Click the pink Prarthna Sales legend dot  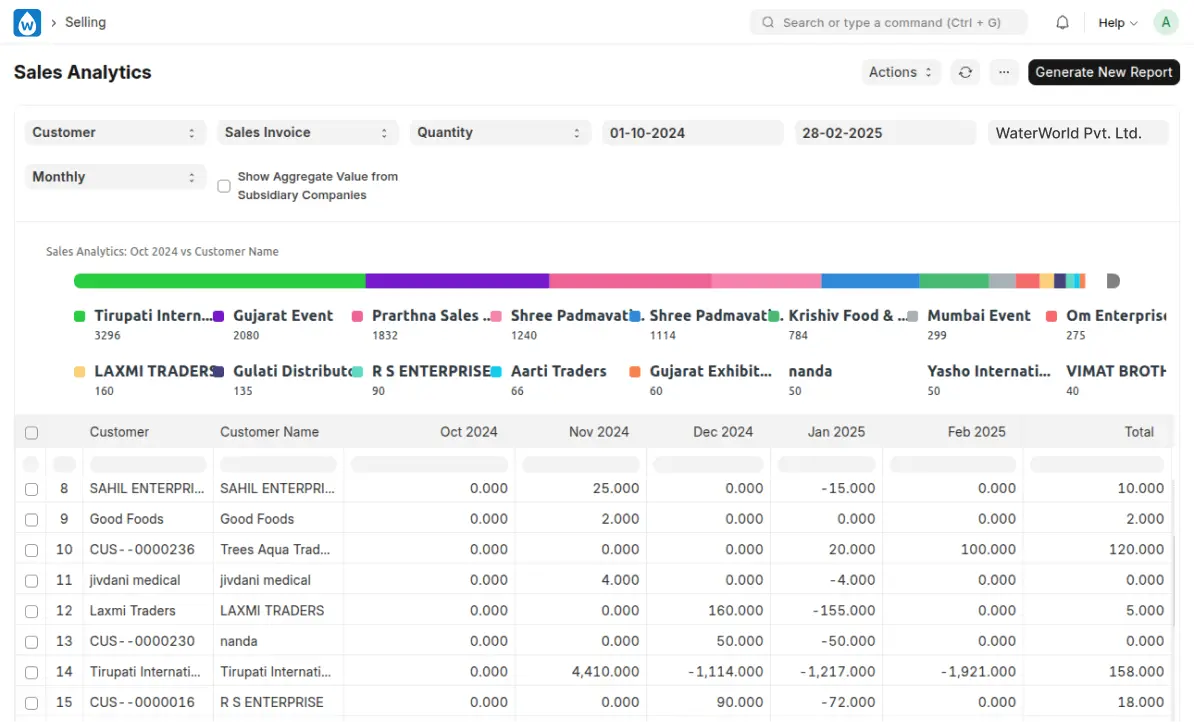tap(357, 316)
